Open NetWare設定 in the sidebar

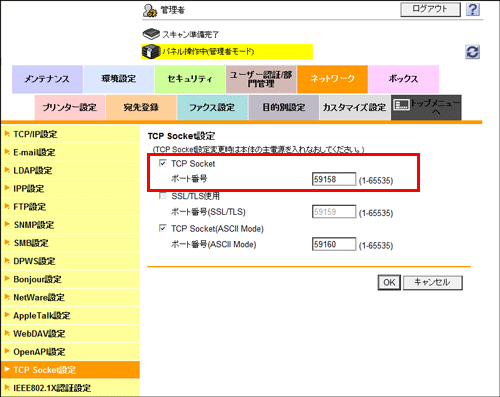pyautogui.click(x=70, y=297)
